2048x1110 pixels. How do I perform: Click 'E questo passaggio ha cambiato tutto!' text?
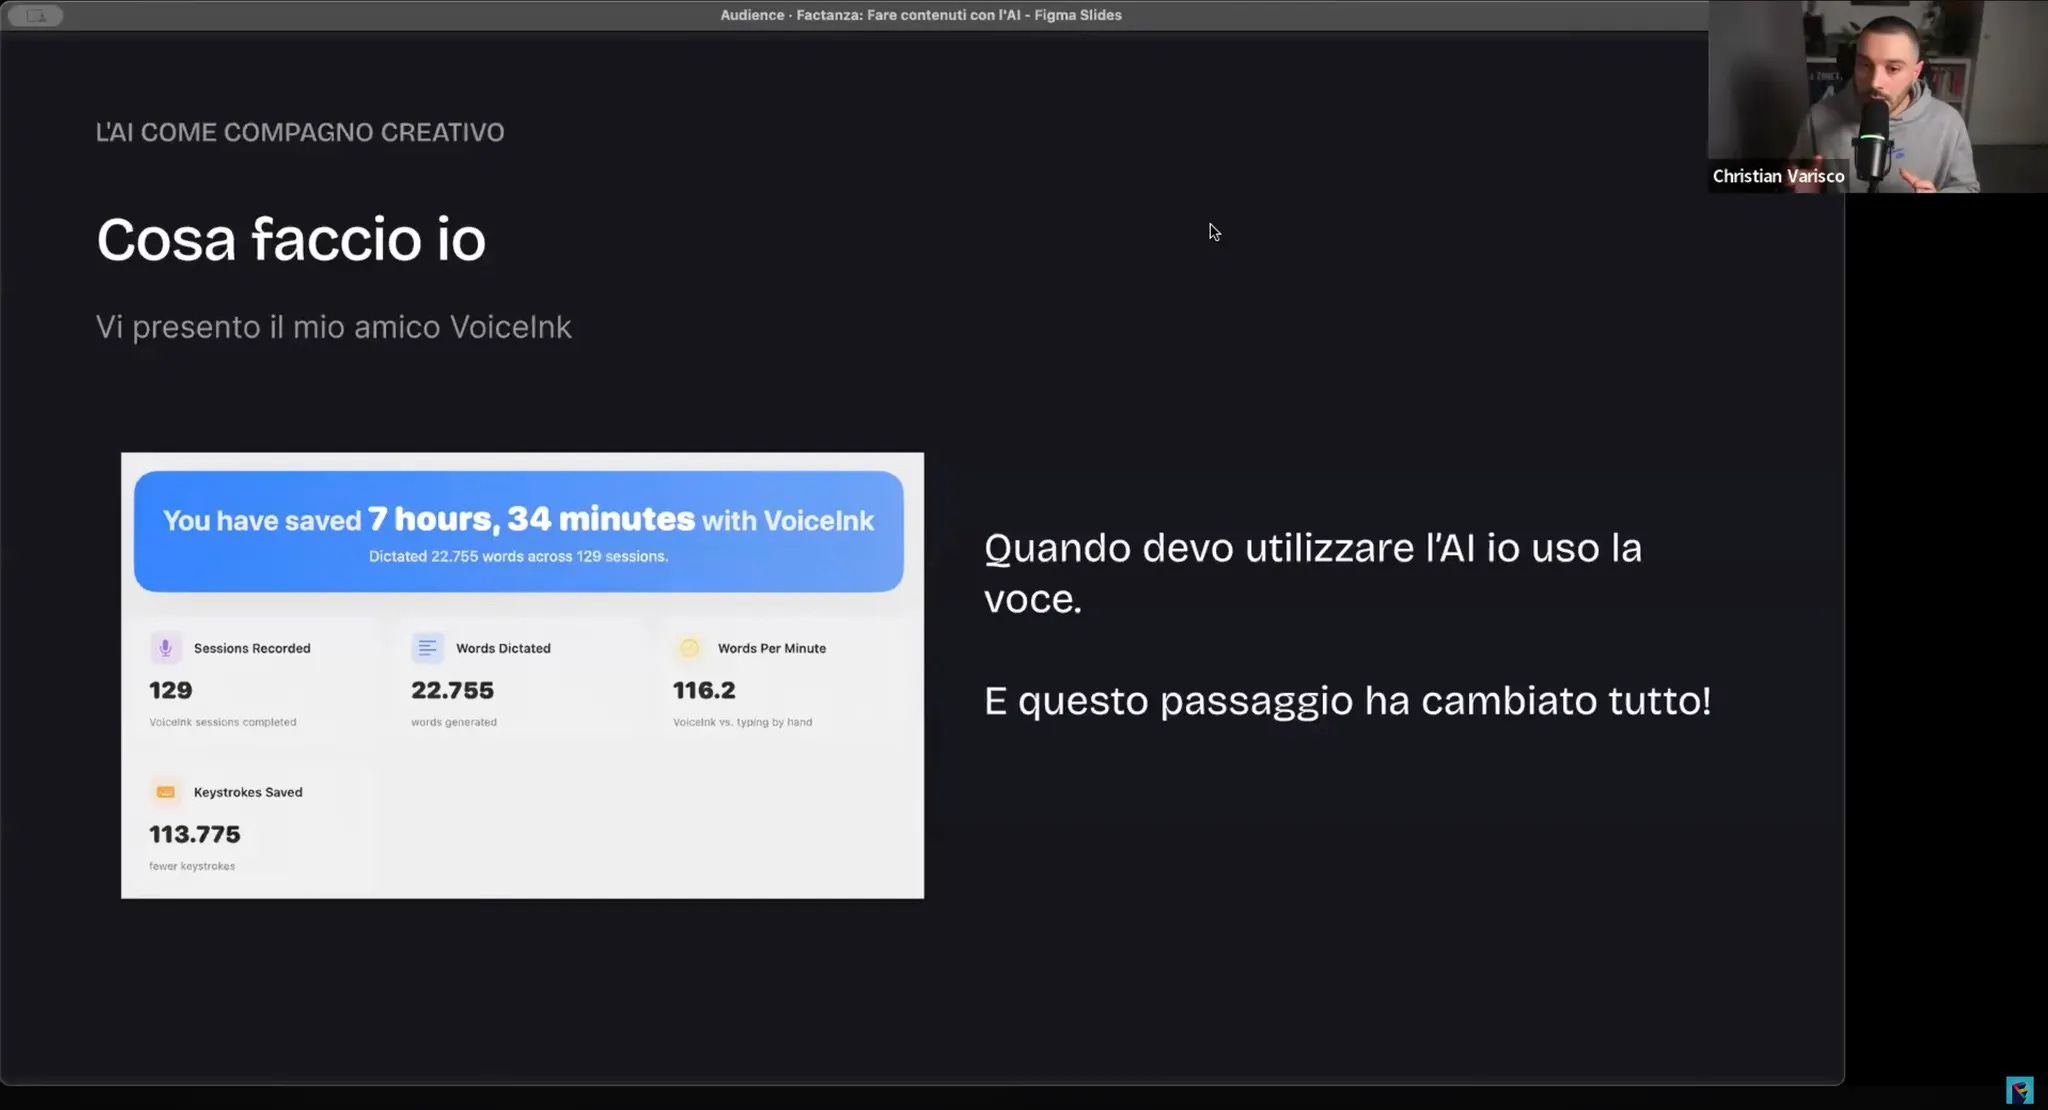point(1347,701)
